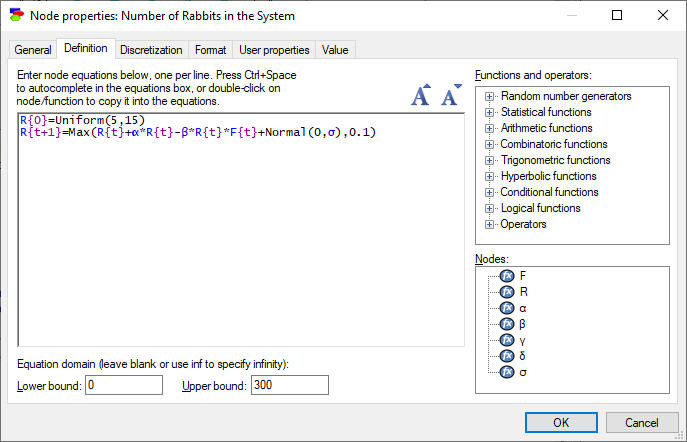Select the F node icon
The height and width of the screenshot is (442, 687).
507,276
